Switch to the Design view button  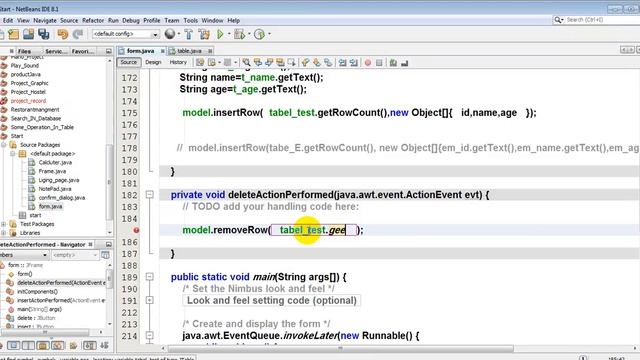(153, 62)
